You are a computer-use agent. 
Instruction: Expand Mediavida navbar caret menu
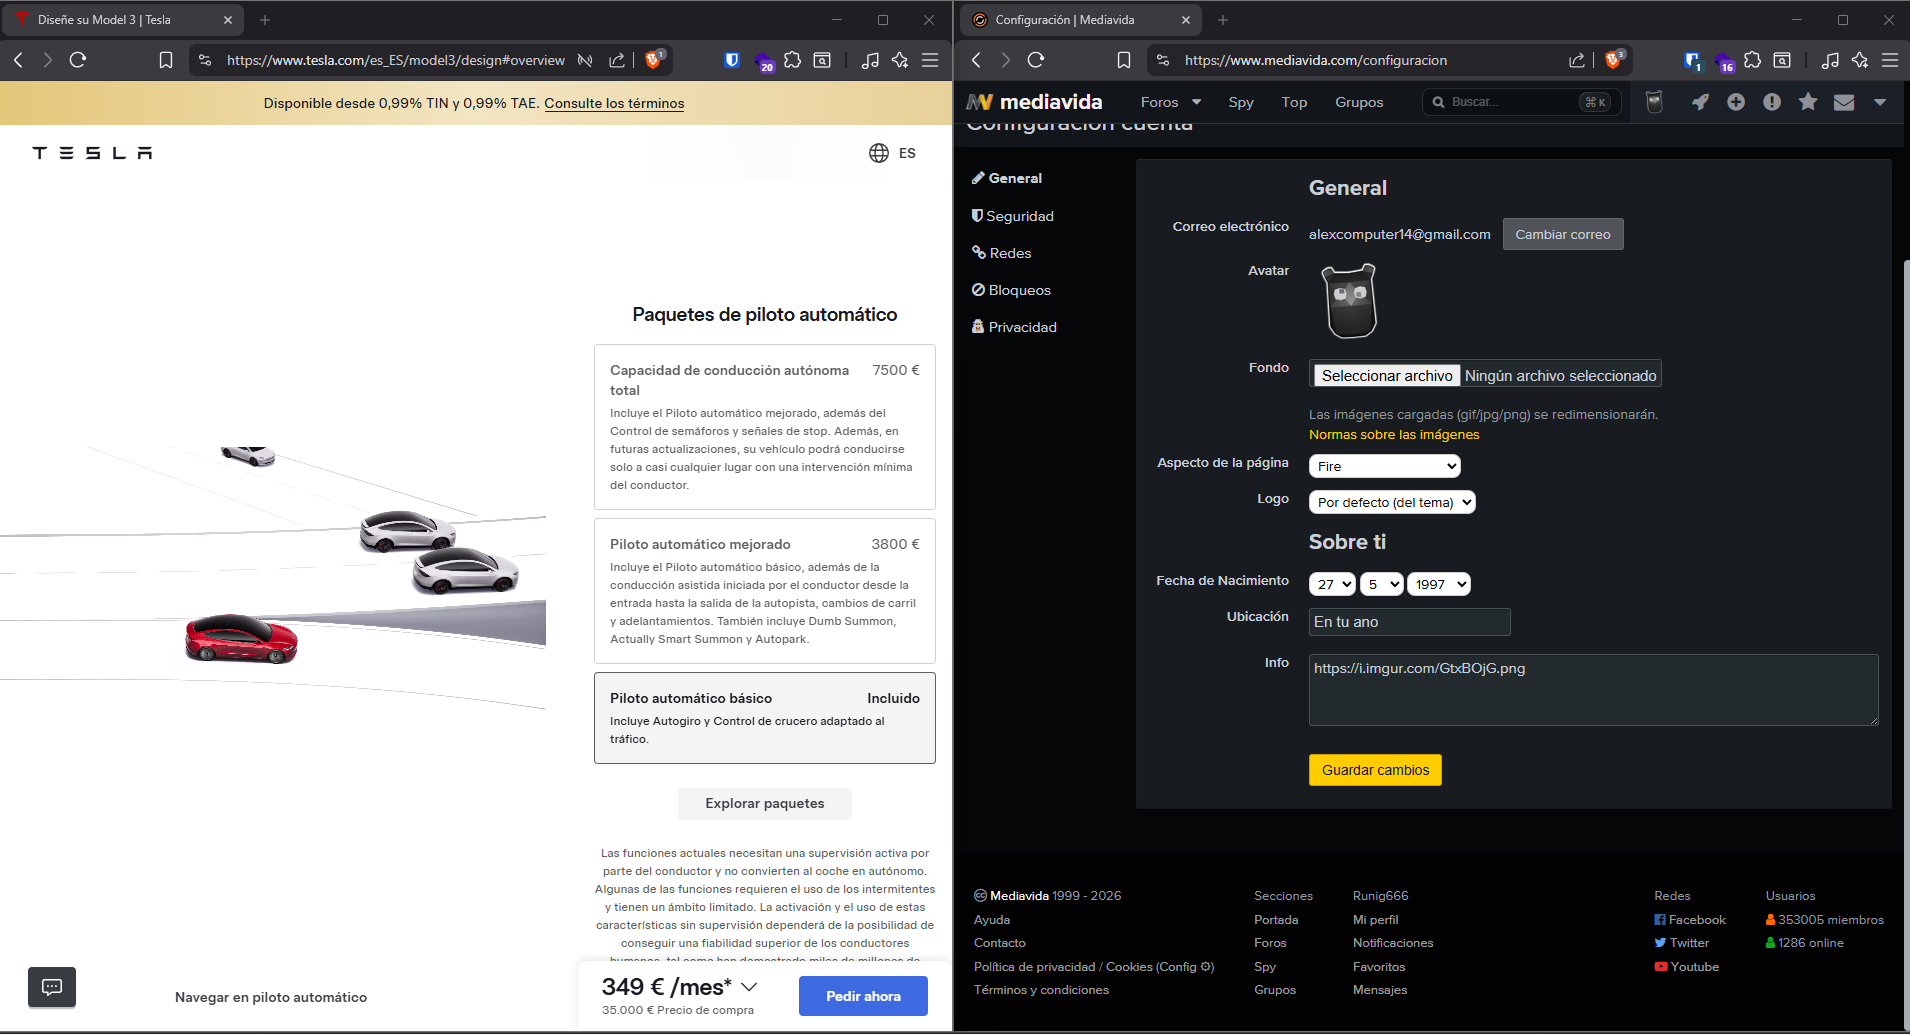pos(1880,102)
